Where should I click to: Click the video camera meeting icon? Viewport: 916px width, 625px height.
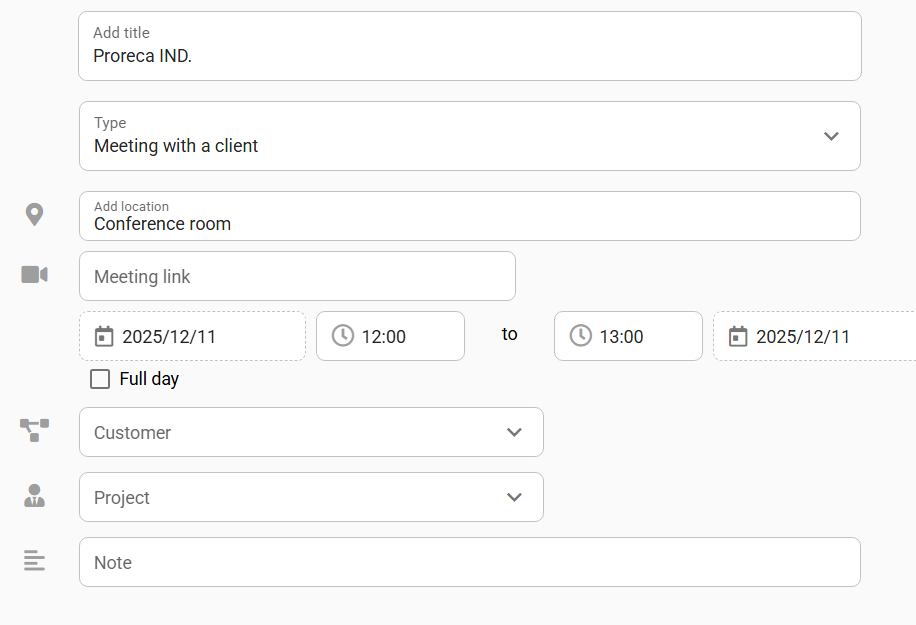(x=34, y=274)
